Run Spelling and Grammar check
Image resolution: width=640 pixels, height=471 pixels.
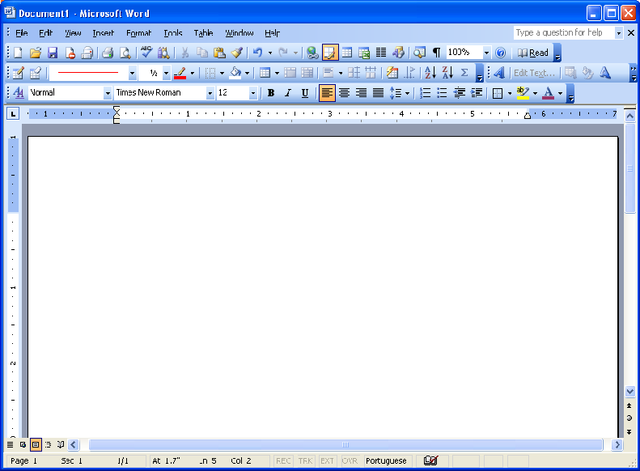146,53
